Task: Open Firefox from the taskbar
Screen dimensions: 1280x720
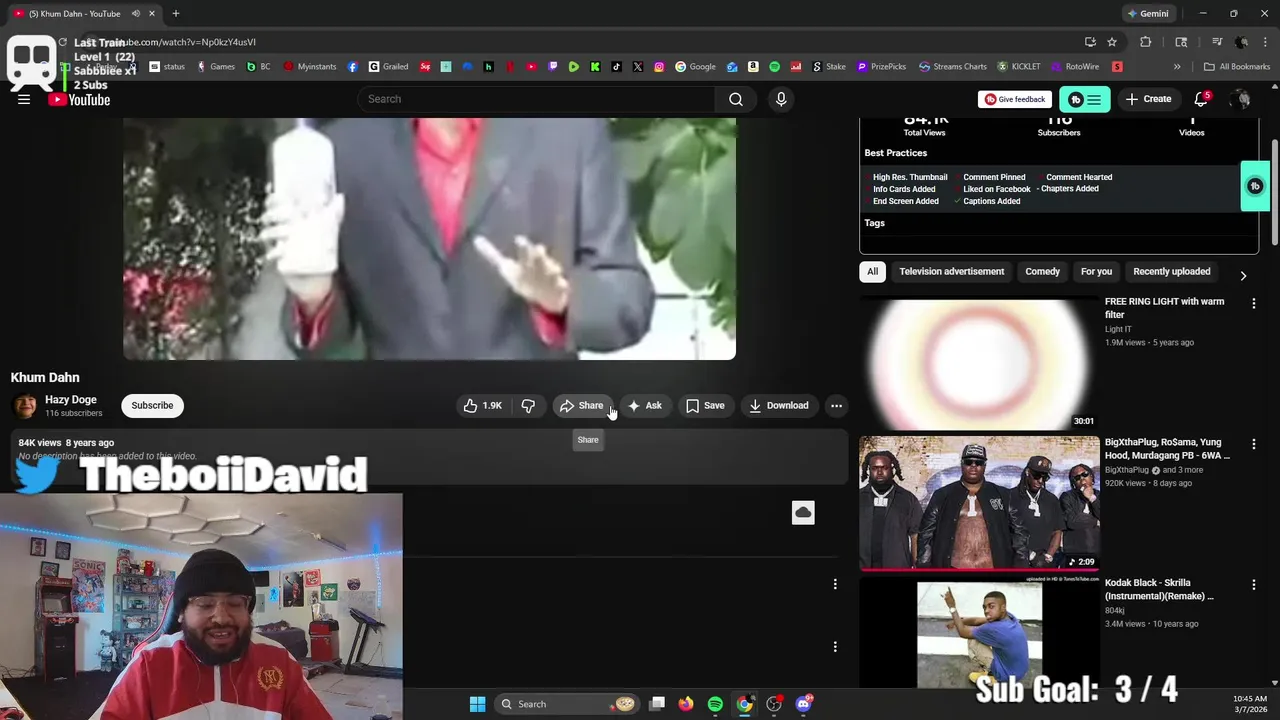Action: tap(685, 704)
